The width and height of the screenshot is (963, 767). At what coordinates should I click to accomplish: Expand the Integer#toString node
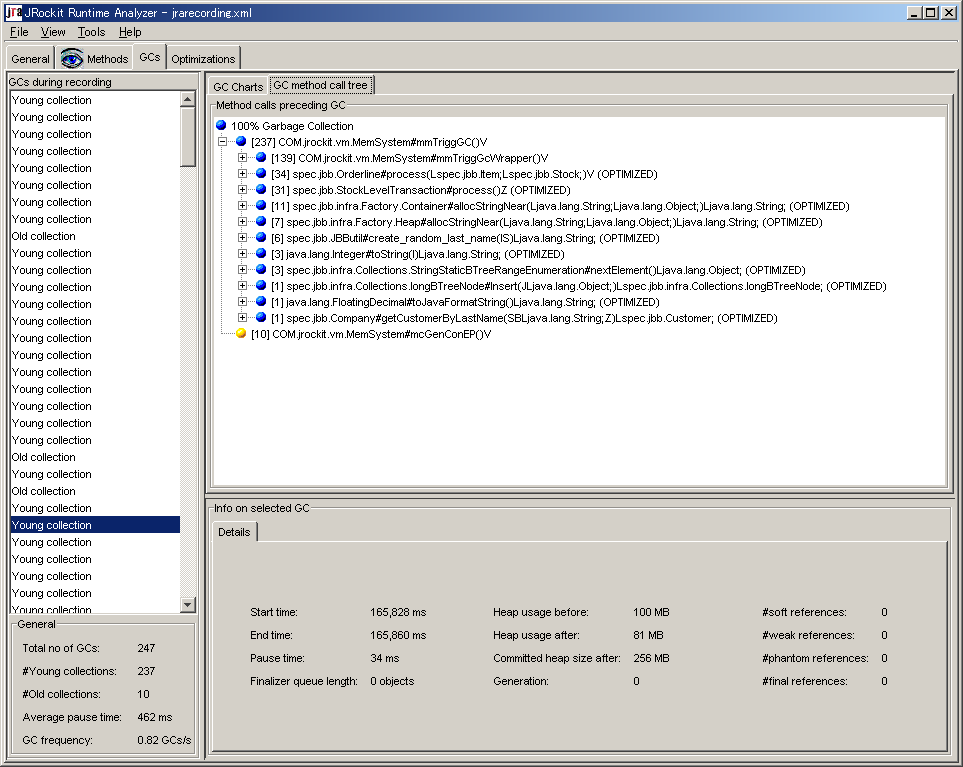pos(243,254)
